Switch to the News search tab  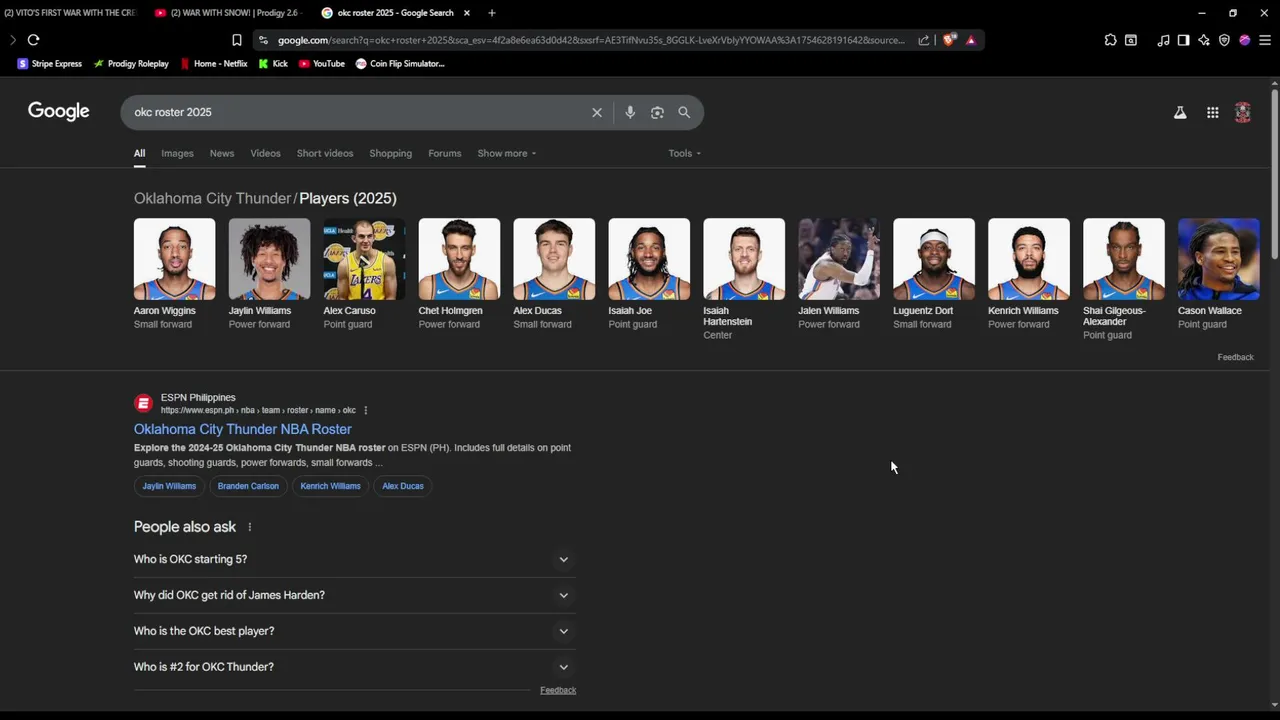click(222, 153)
